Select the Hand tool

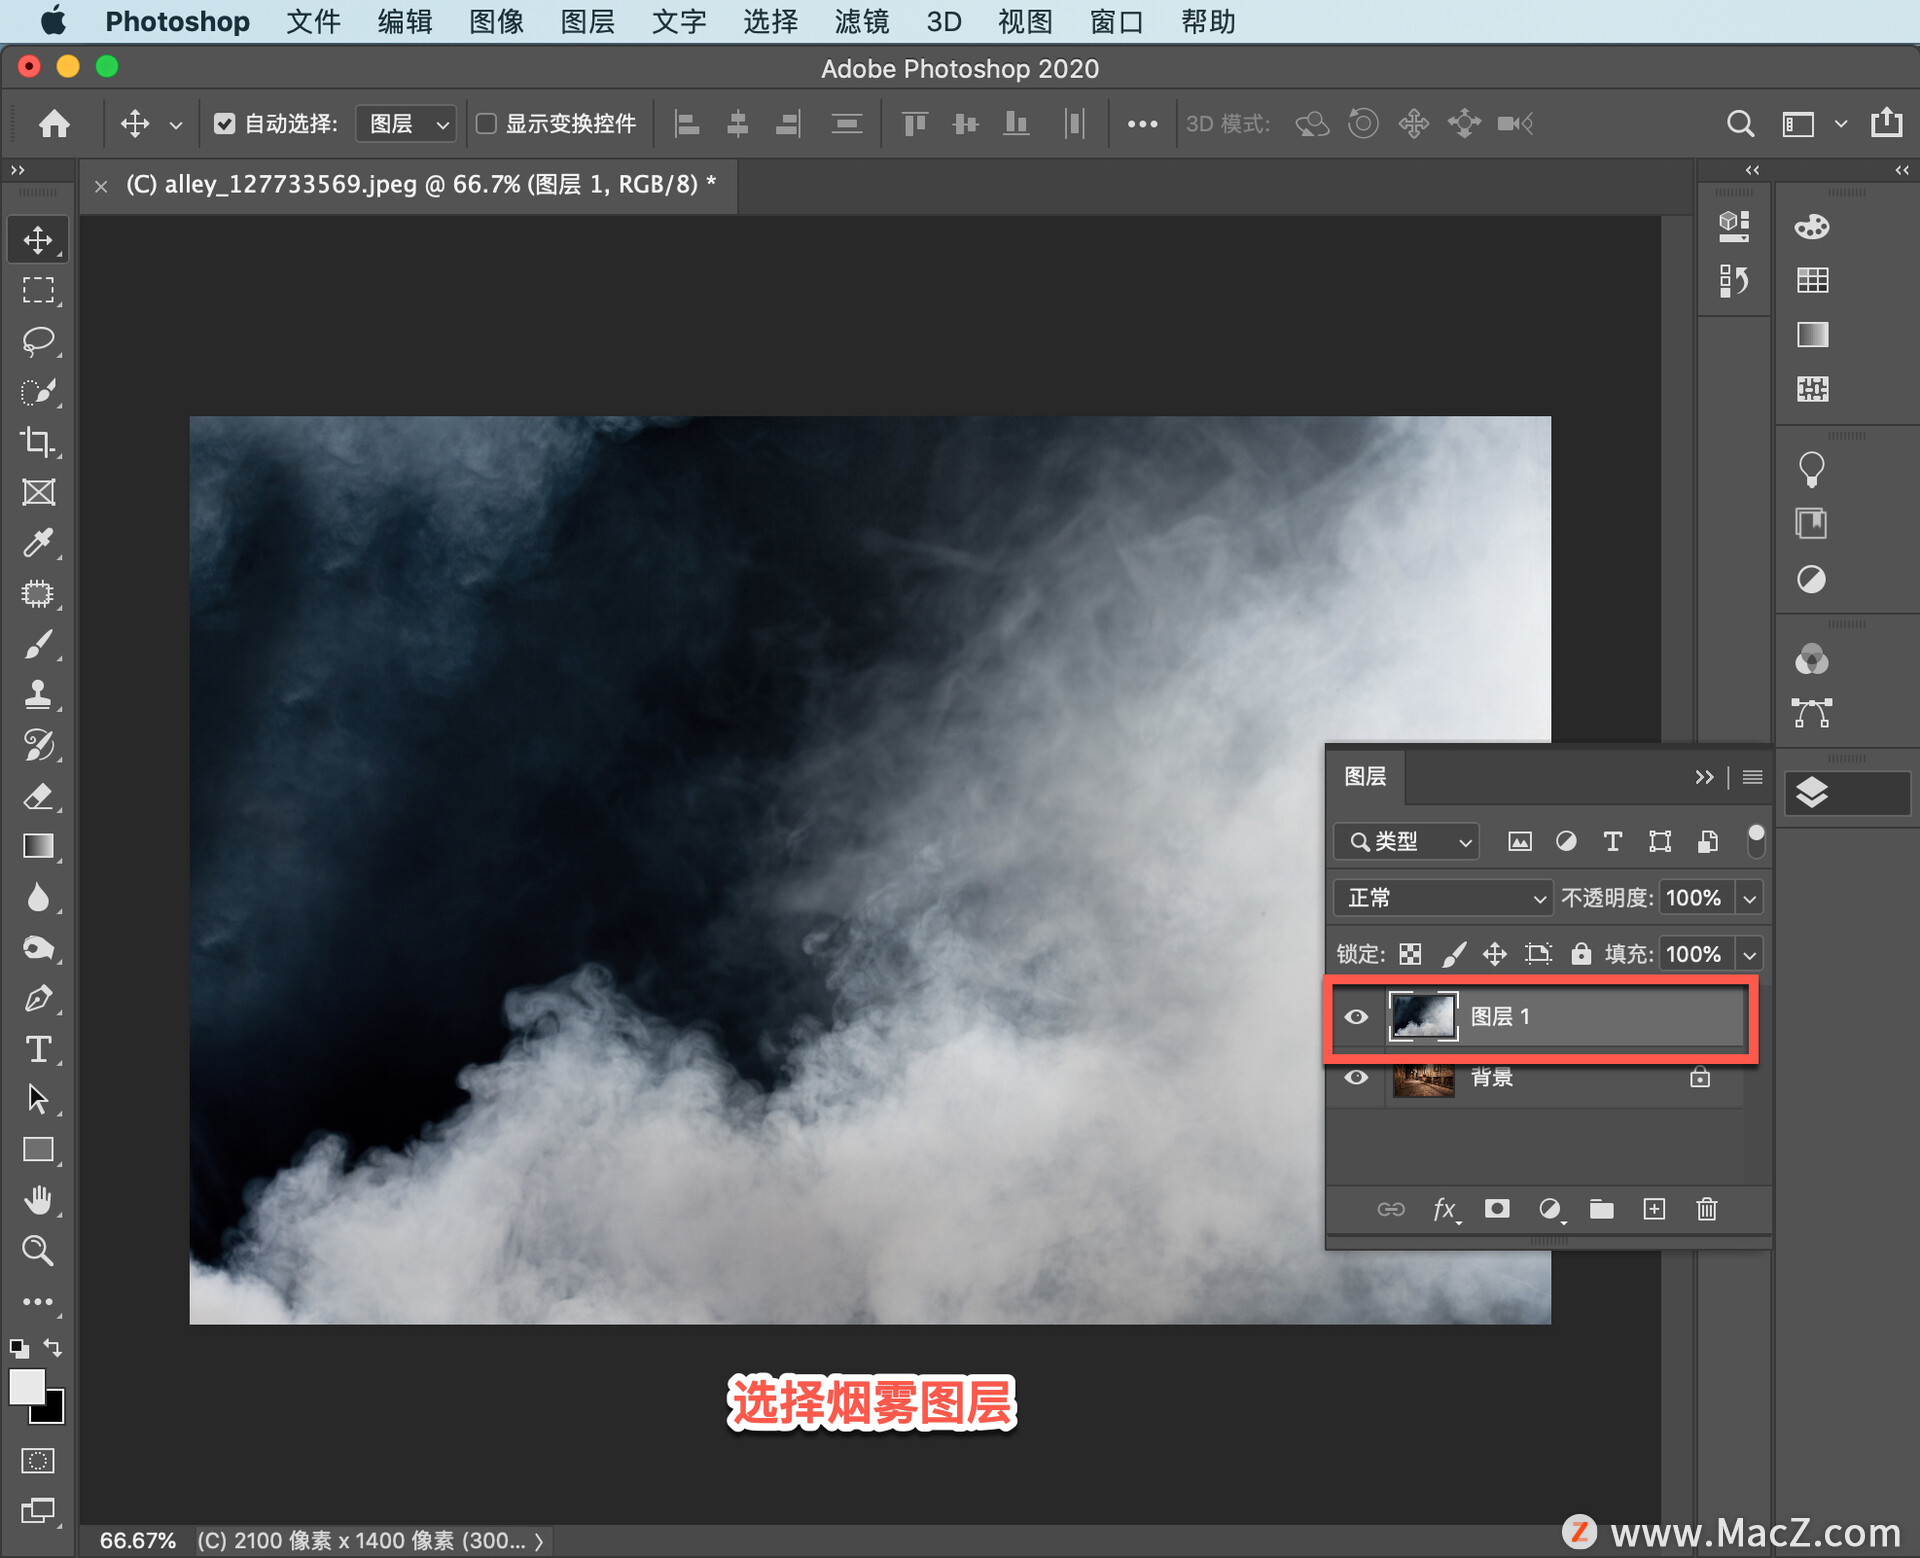tap(38, 1200)
